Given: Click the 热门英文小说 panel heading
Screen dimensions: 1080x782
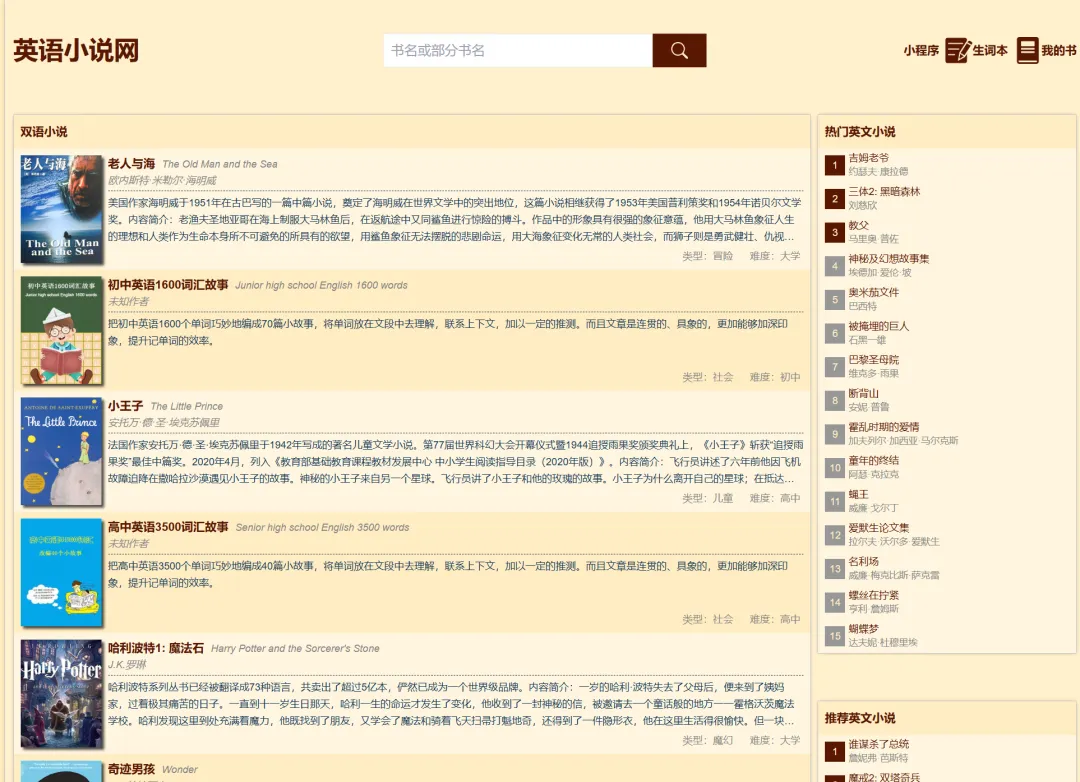Looking at the screenshot, I should pos(860,132).
